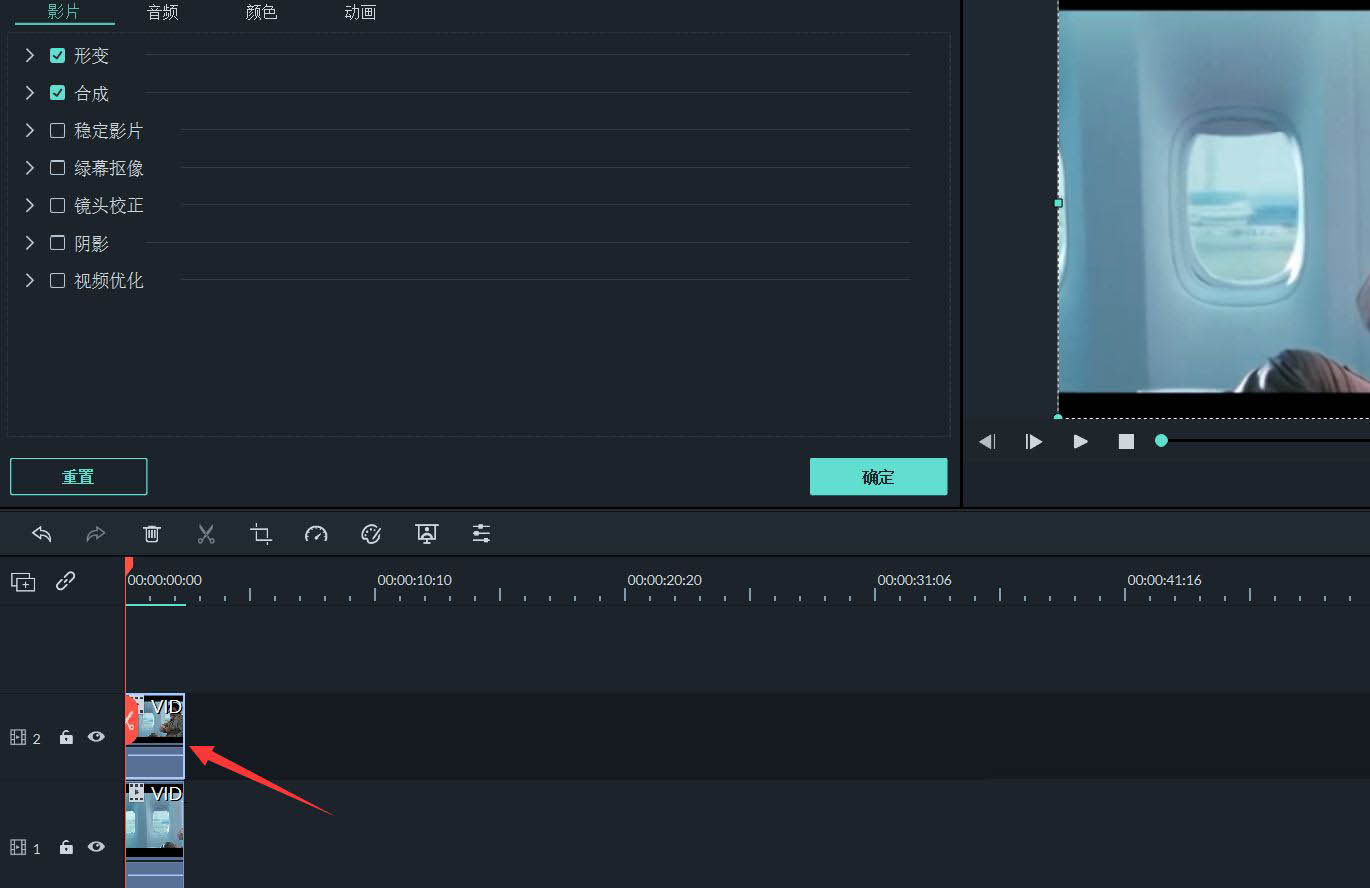
Task: Click the green screen tool icon
Action: point(427,534)
